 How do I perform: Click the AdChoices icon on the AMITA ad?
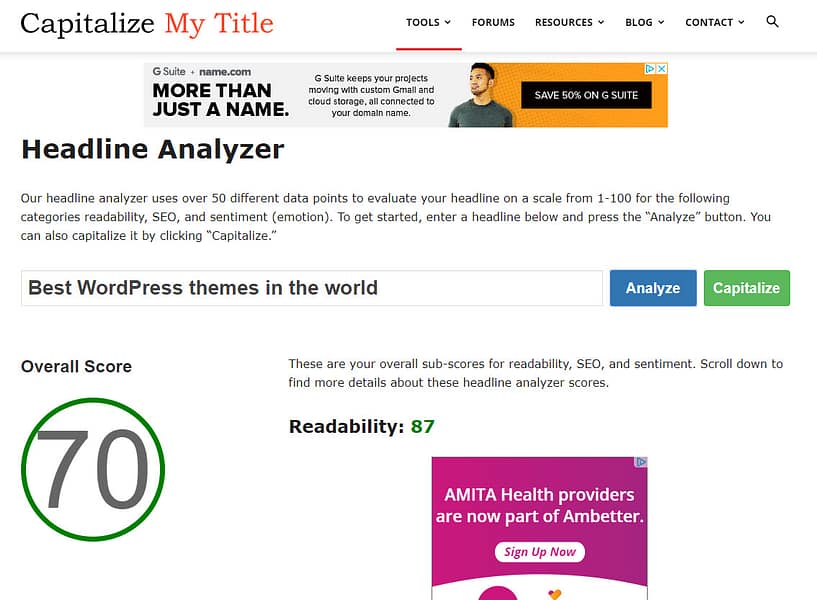tap(643, 461)
